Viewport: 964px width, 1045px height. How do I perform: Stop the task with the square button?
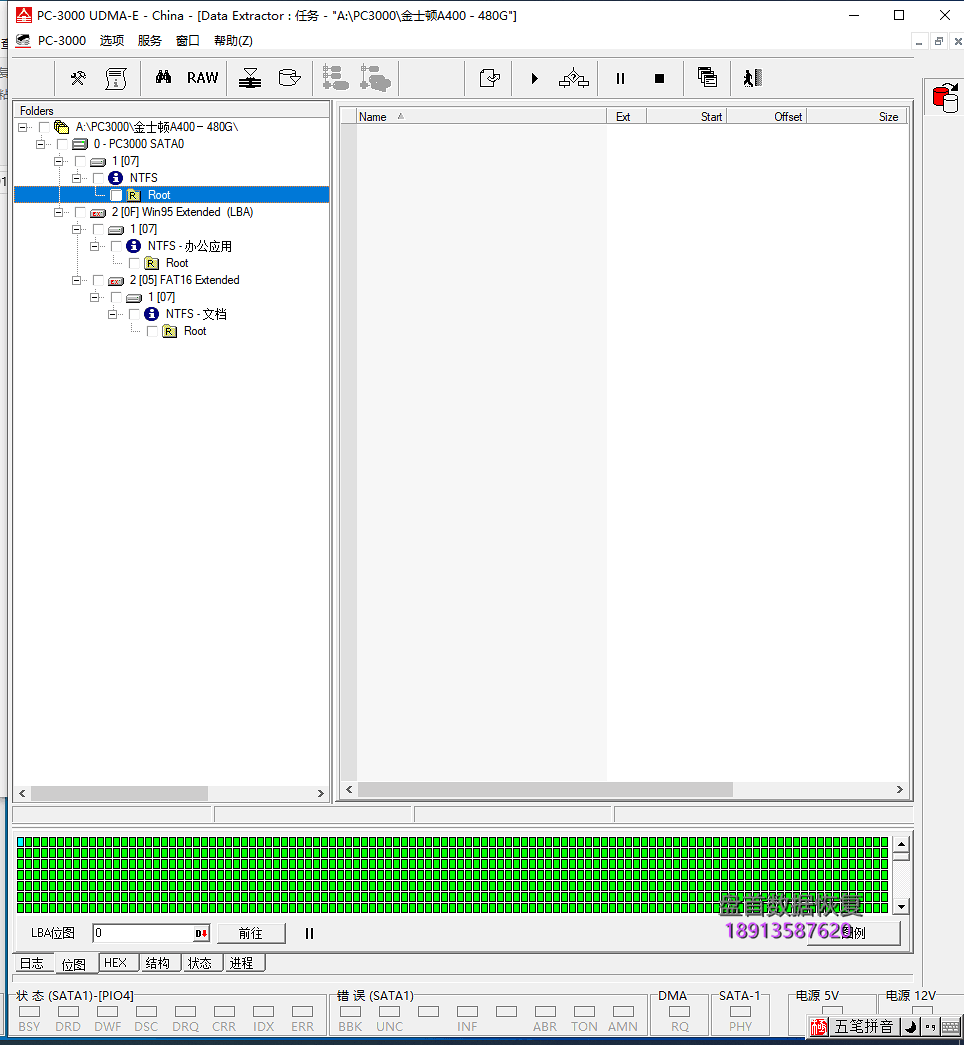659,79
